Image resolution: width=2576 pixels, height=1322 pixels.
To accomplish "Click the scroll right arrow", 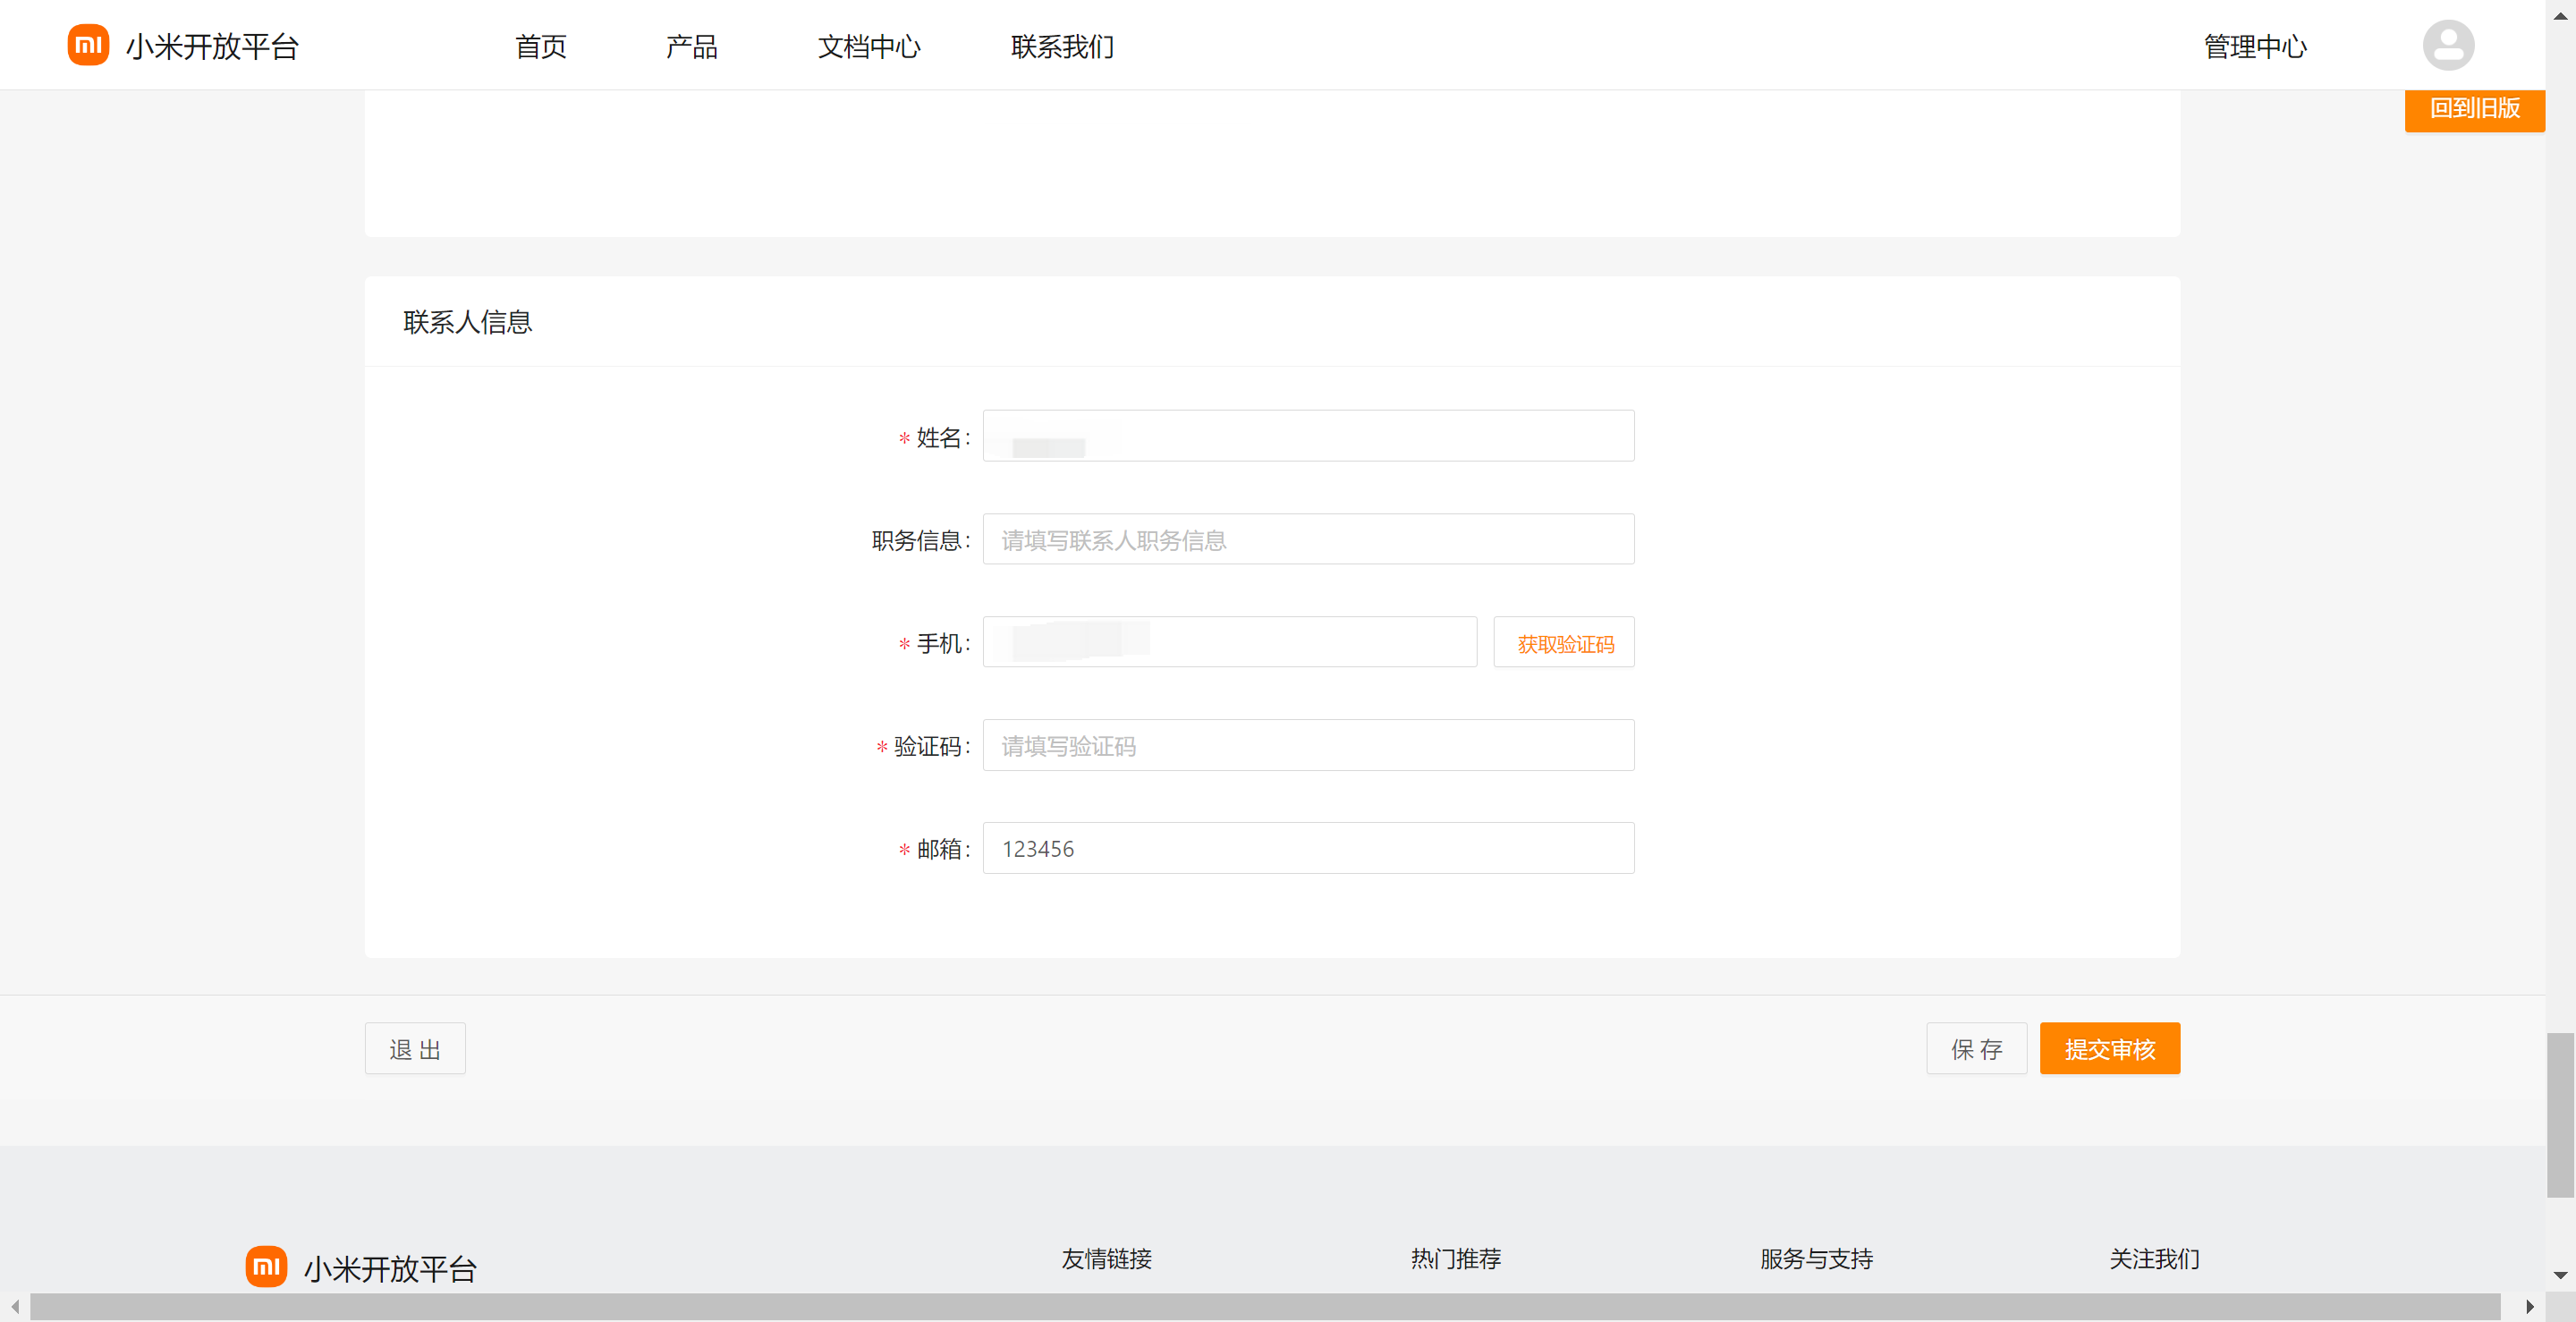I will point(2530,1307).
